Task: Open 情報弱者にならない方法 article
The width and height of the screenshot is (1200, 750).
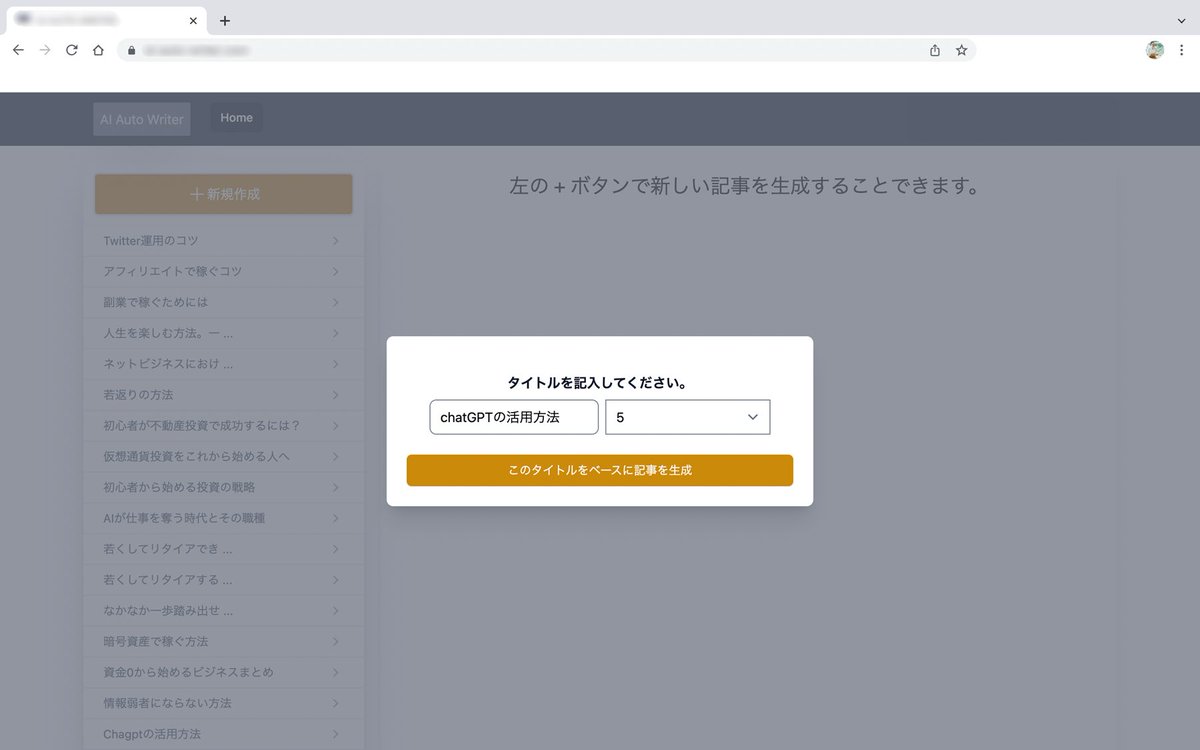Action: pos(167,703)
